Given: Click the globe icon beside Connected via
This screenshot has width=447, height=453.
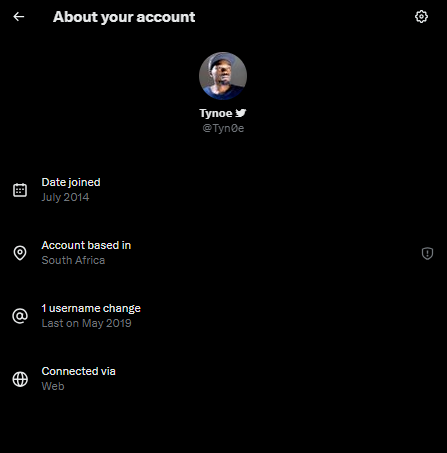Looking at the screenshot, I should pyautogui.click(x=20, y=379).
